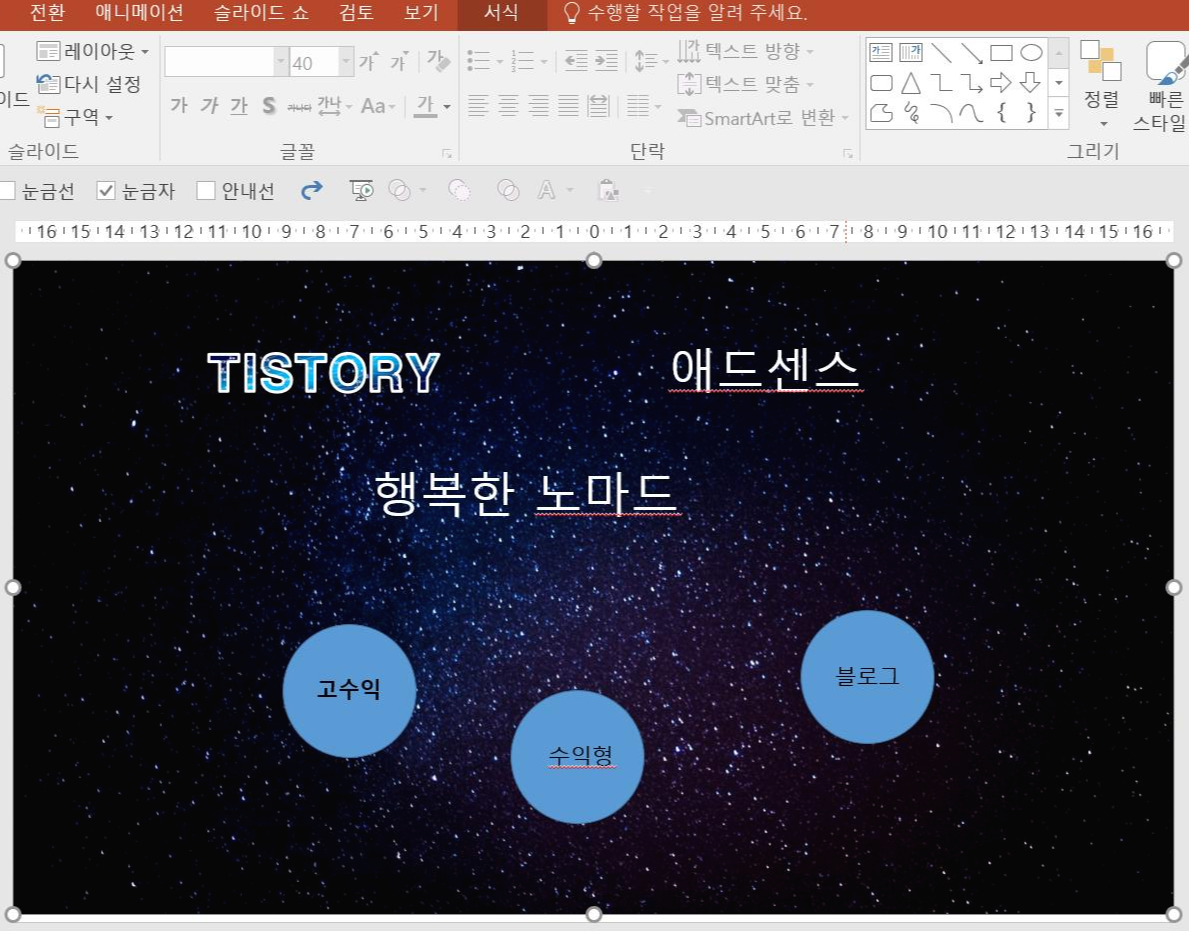The image size is (1189, 931).
Task: Pick the arc shape
Action: (x=941, y=113)
